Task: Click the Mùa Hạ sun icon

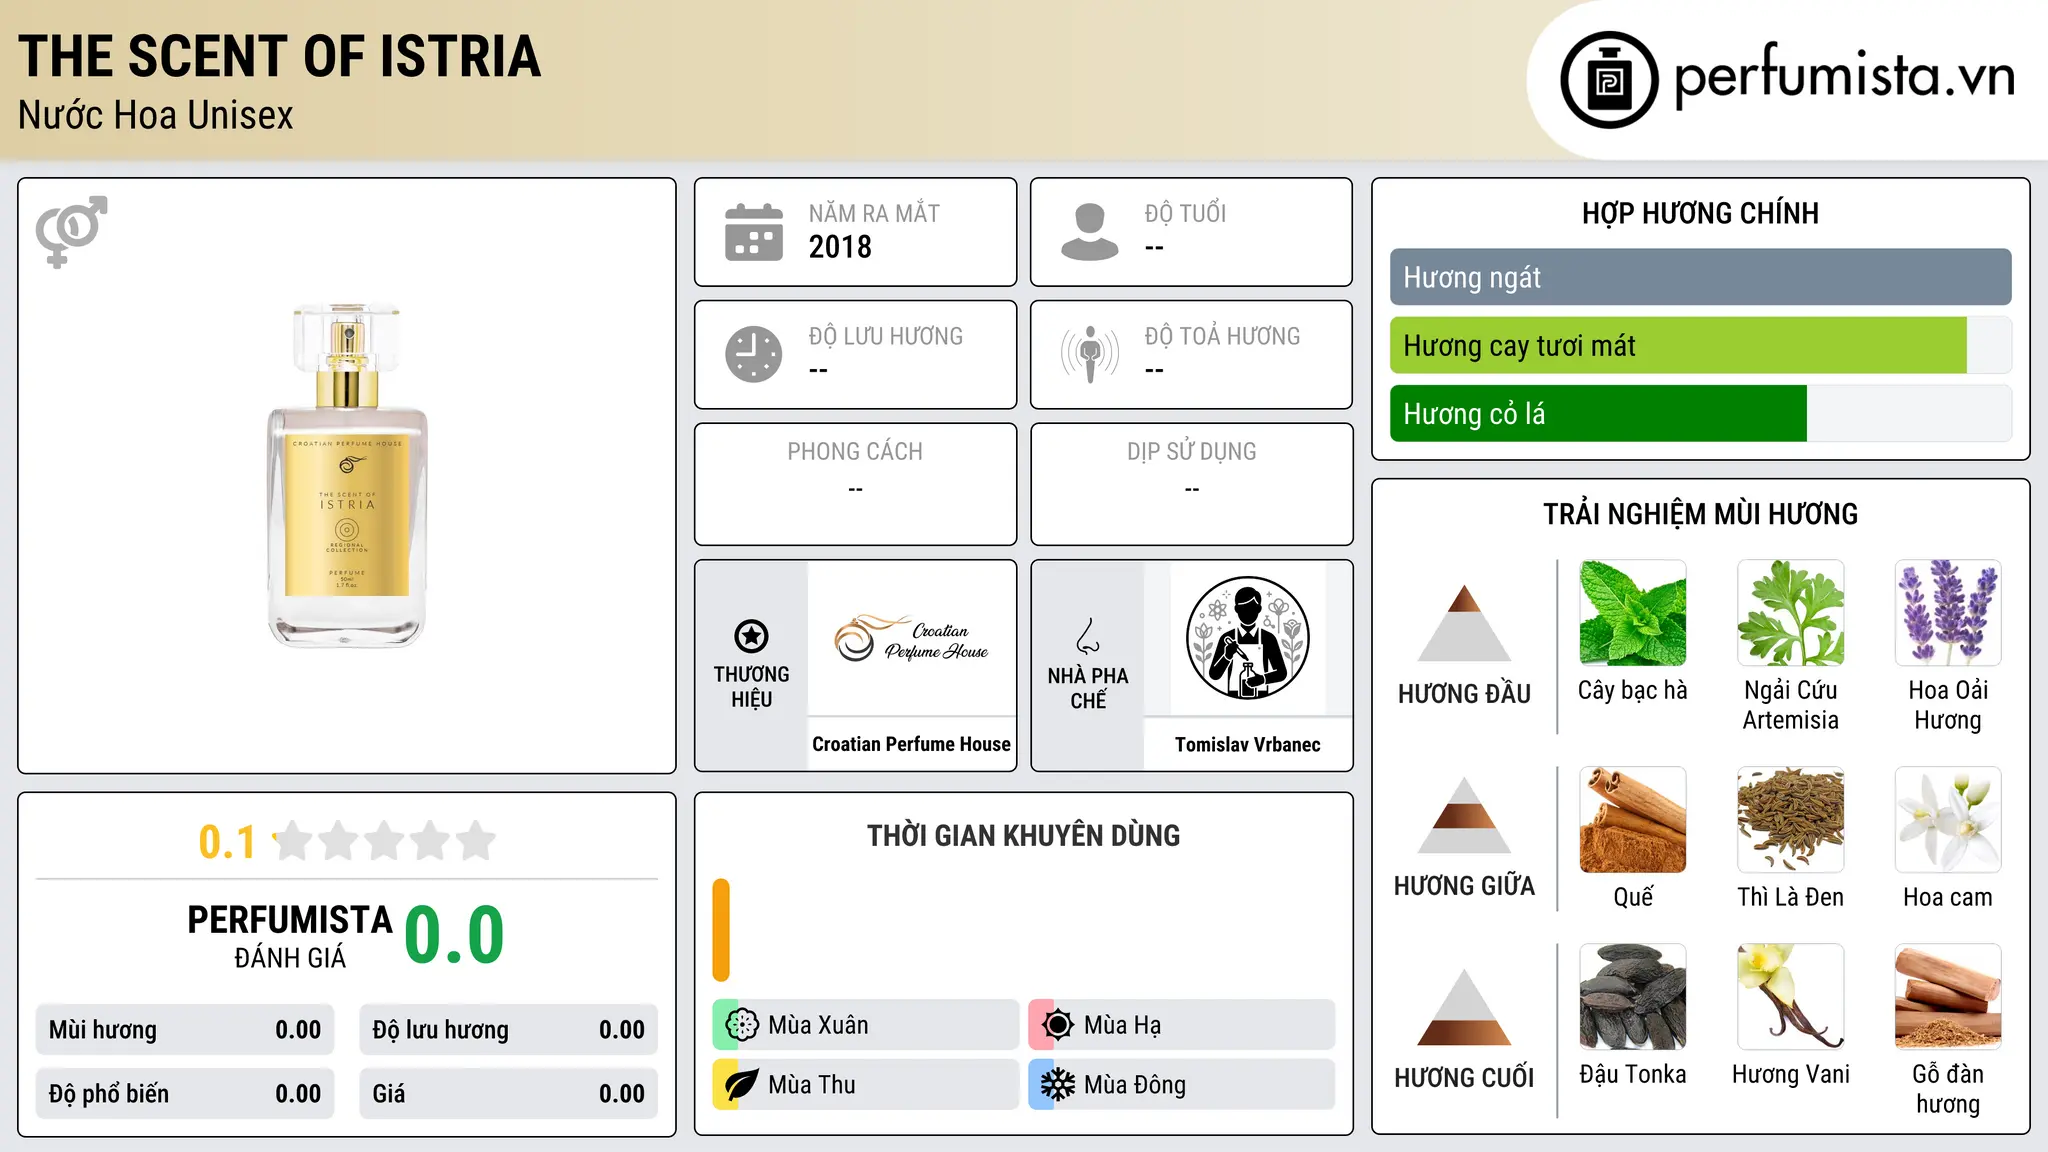Action: 1058,1025
